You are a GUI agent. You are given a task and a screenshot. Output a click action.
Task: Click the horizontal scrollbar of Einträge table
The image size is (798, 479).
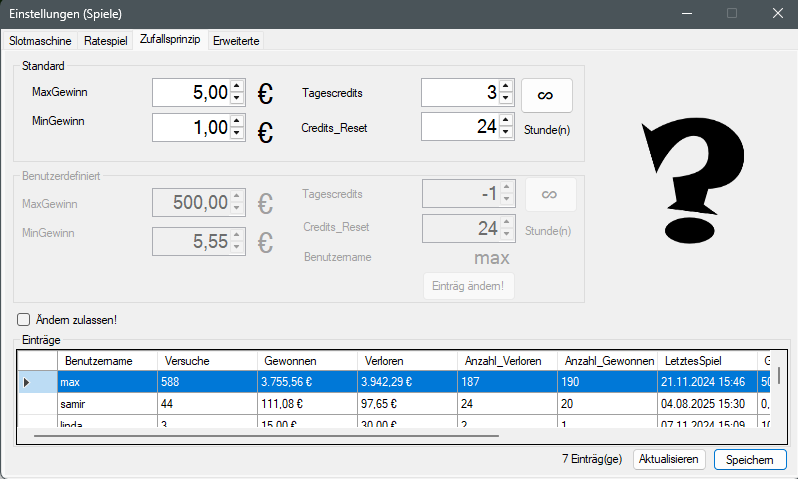(266, 436)
